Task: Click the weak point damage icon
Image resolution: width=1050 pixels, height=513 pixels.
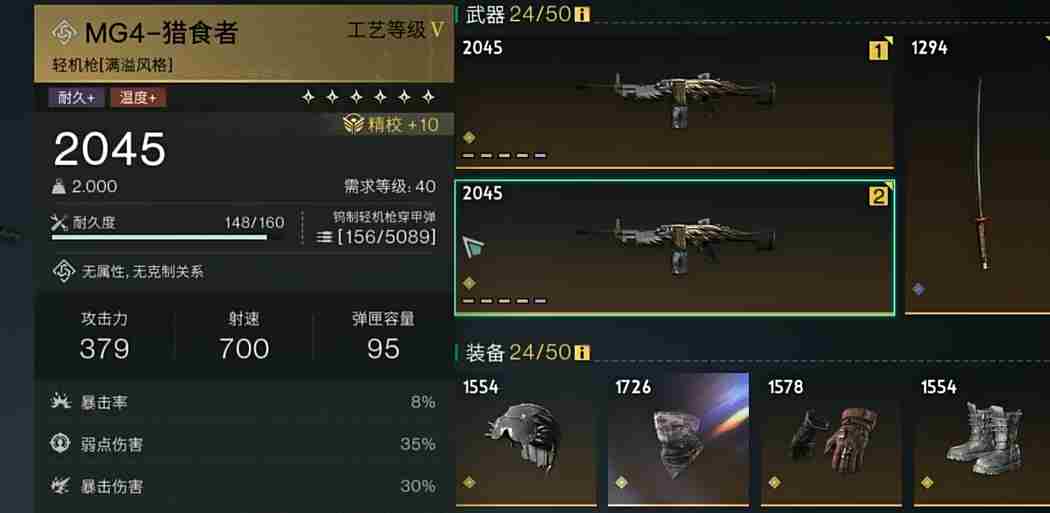Action: coord(61,443)
